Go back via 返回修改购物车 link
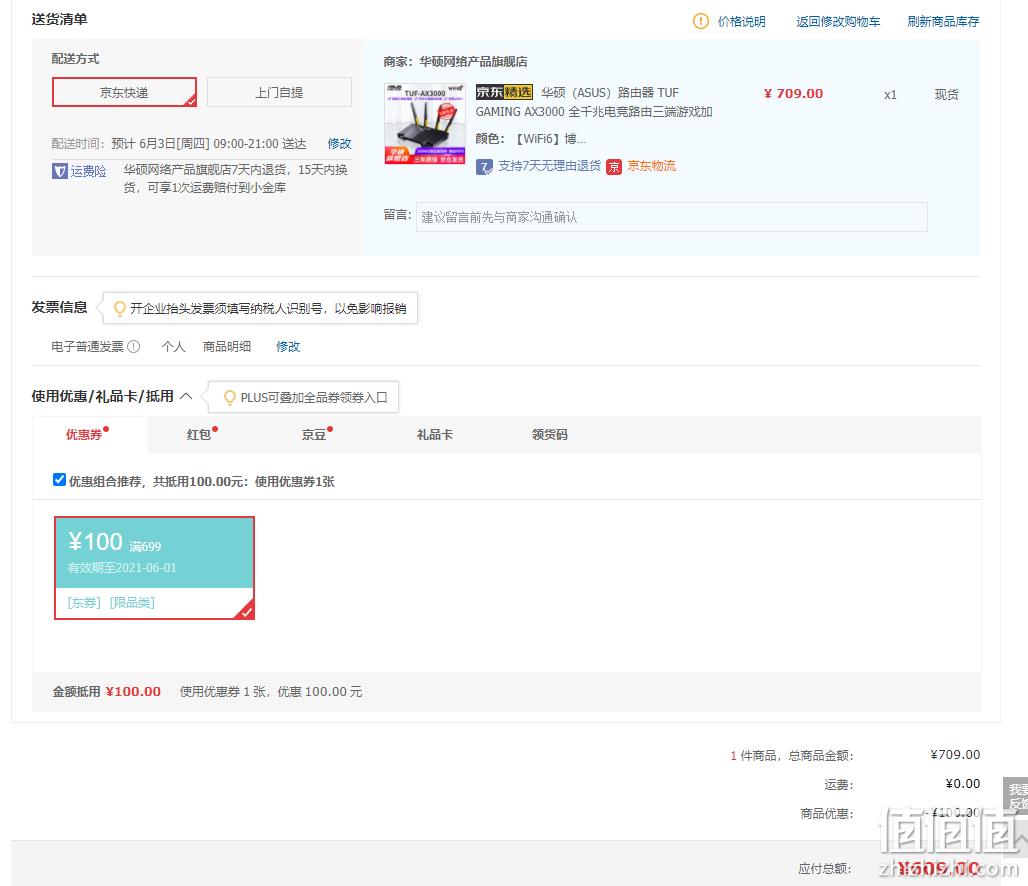The width and height of the screenshot is (1028, 886). [x=838, y=22]
